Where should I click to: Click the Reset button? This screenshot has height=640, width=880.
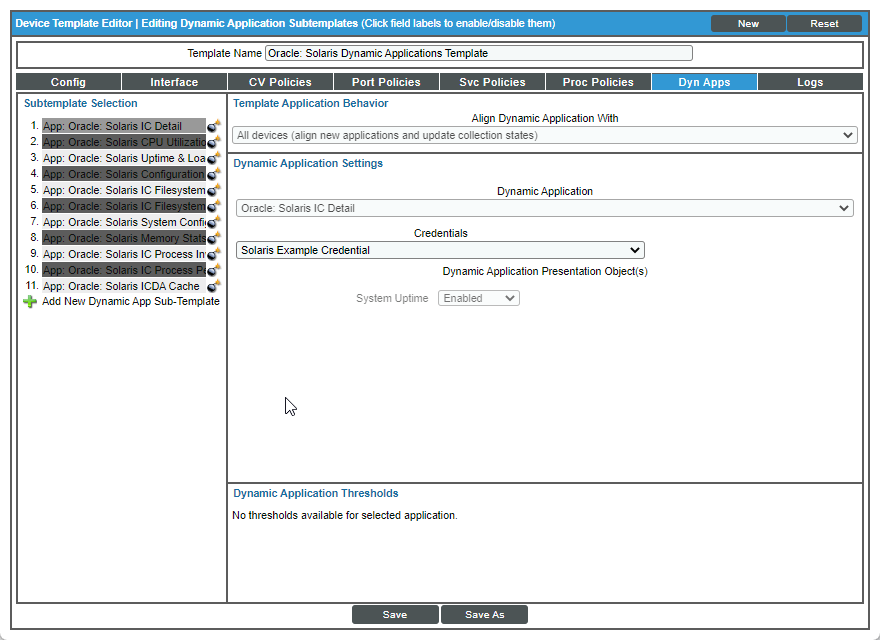click(x=824, y=24)
